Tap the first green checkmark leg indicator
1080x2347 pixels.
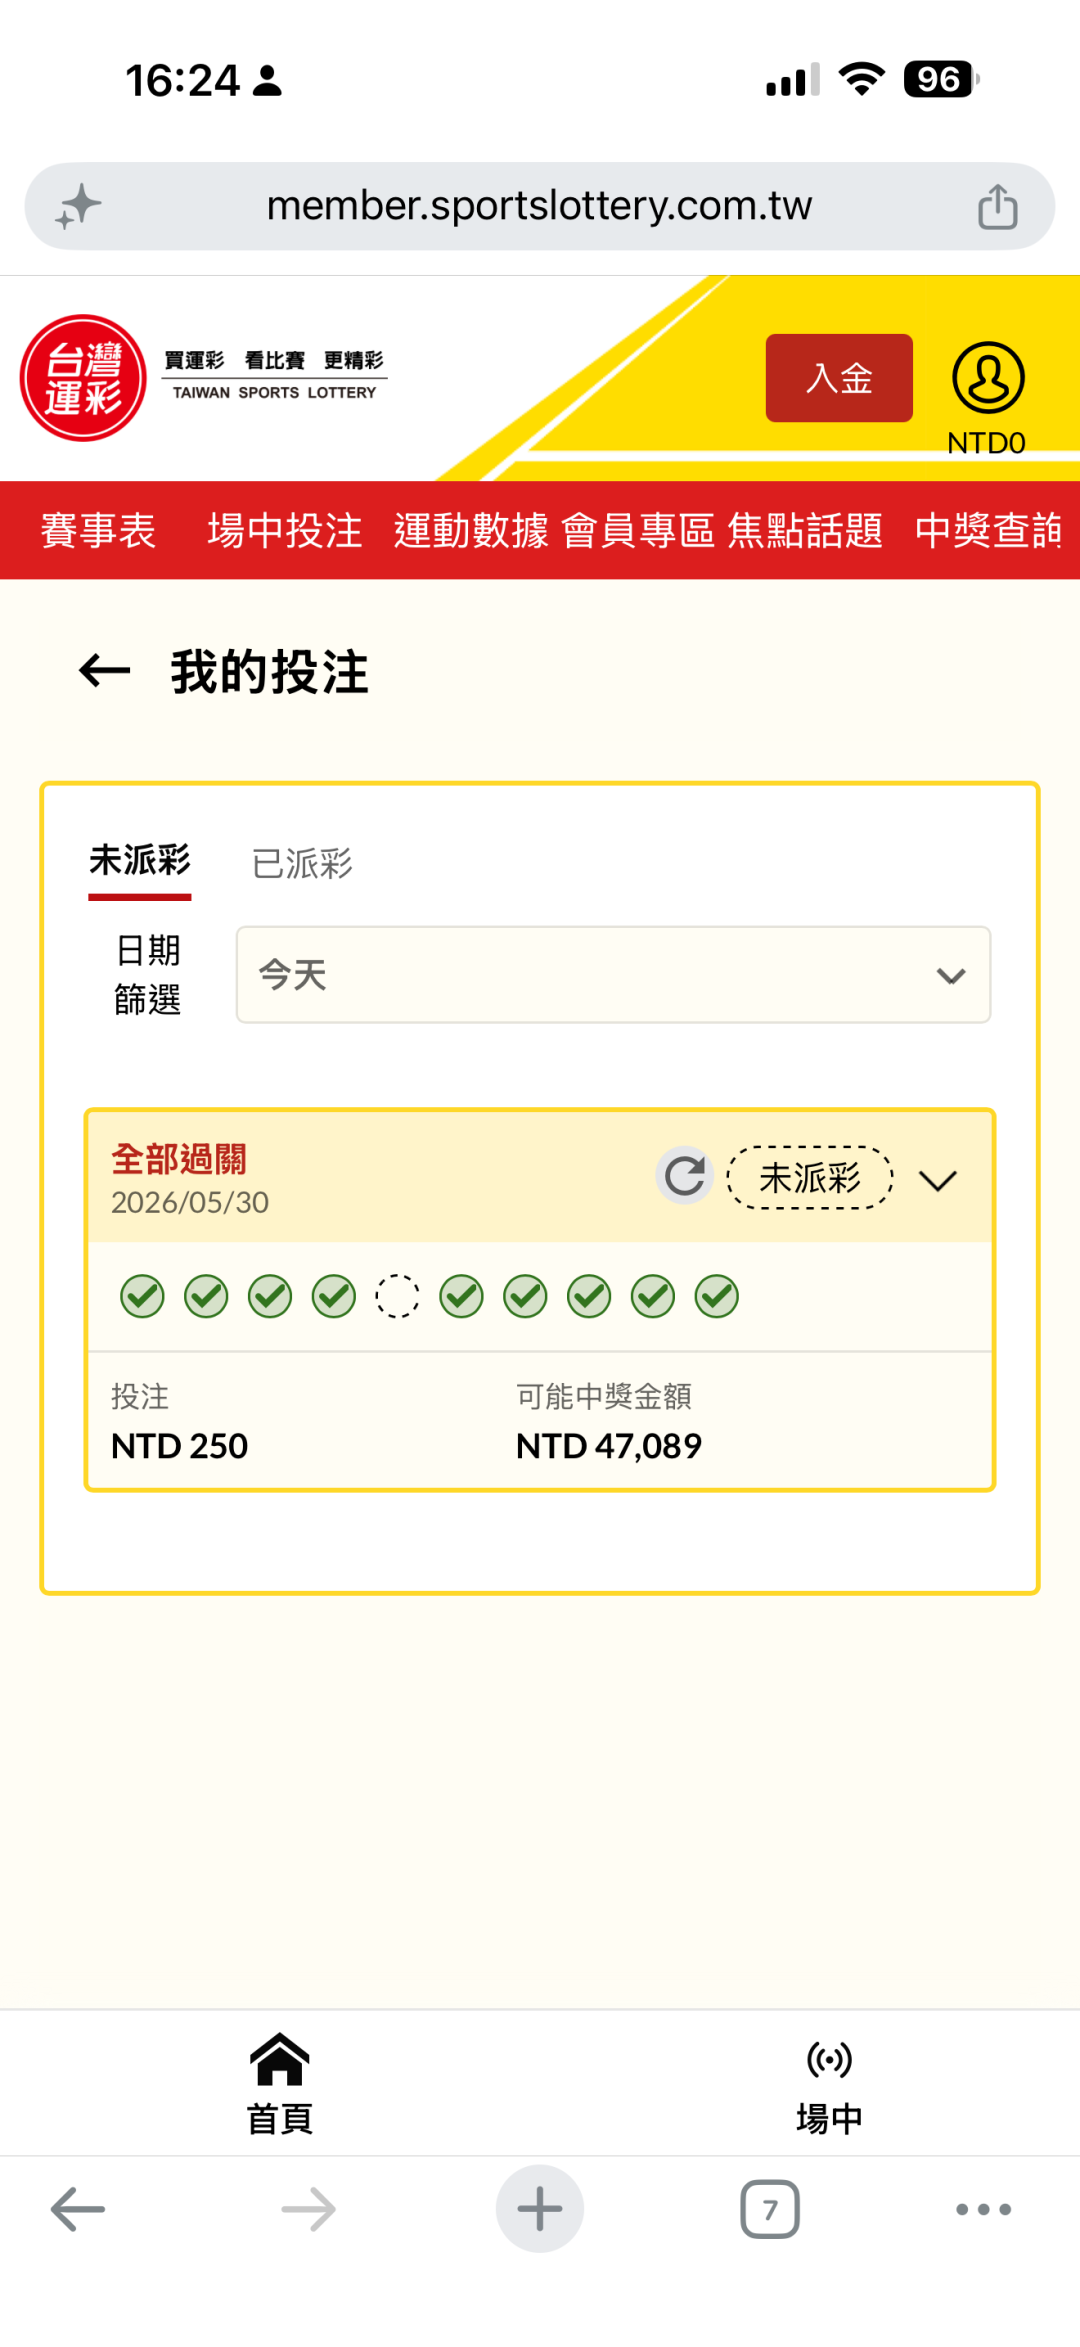pyautogui.click(x=142, y=1296)
